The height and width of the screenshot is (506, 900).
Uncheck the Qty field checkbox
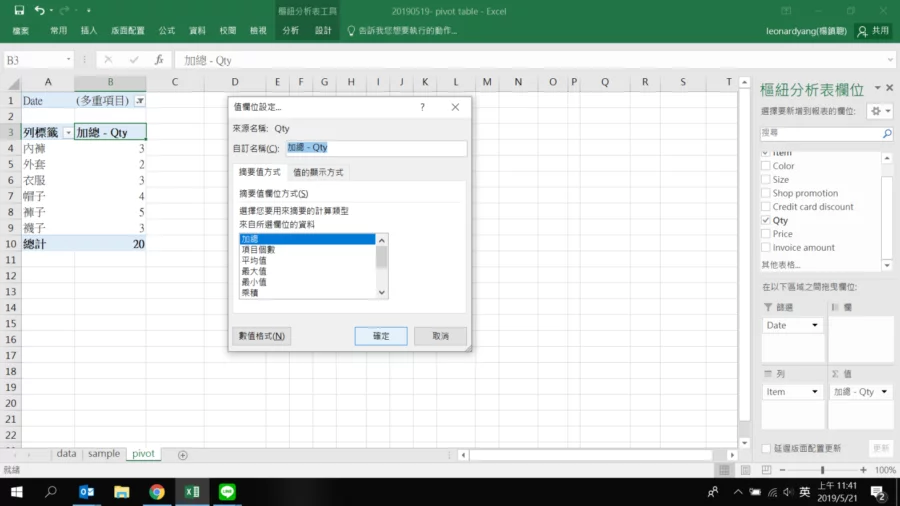point(766,220)
